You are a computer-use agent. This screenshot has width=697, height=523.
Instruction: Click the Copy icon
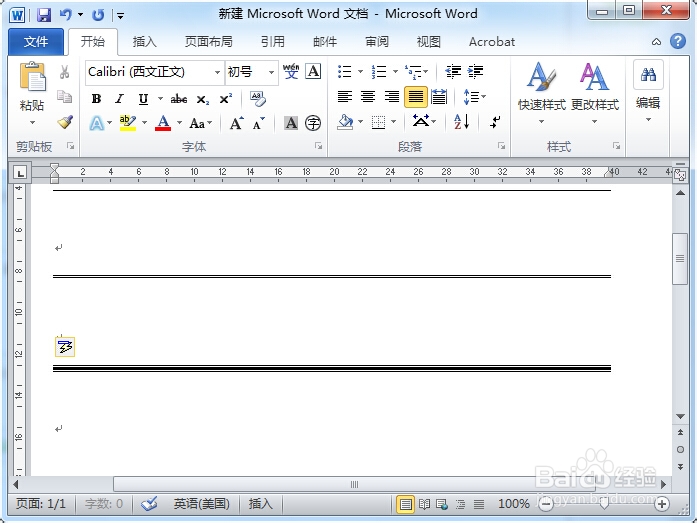click(64, 96)
